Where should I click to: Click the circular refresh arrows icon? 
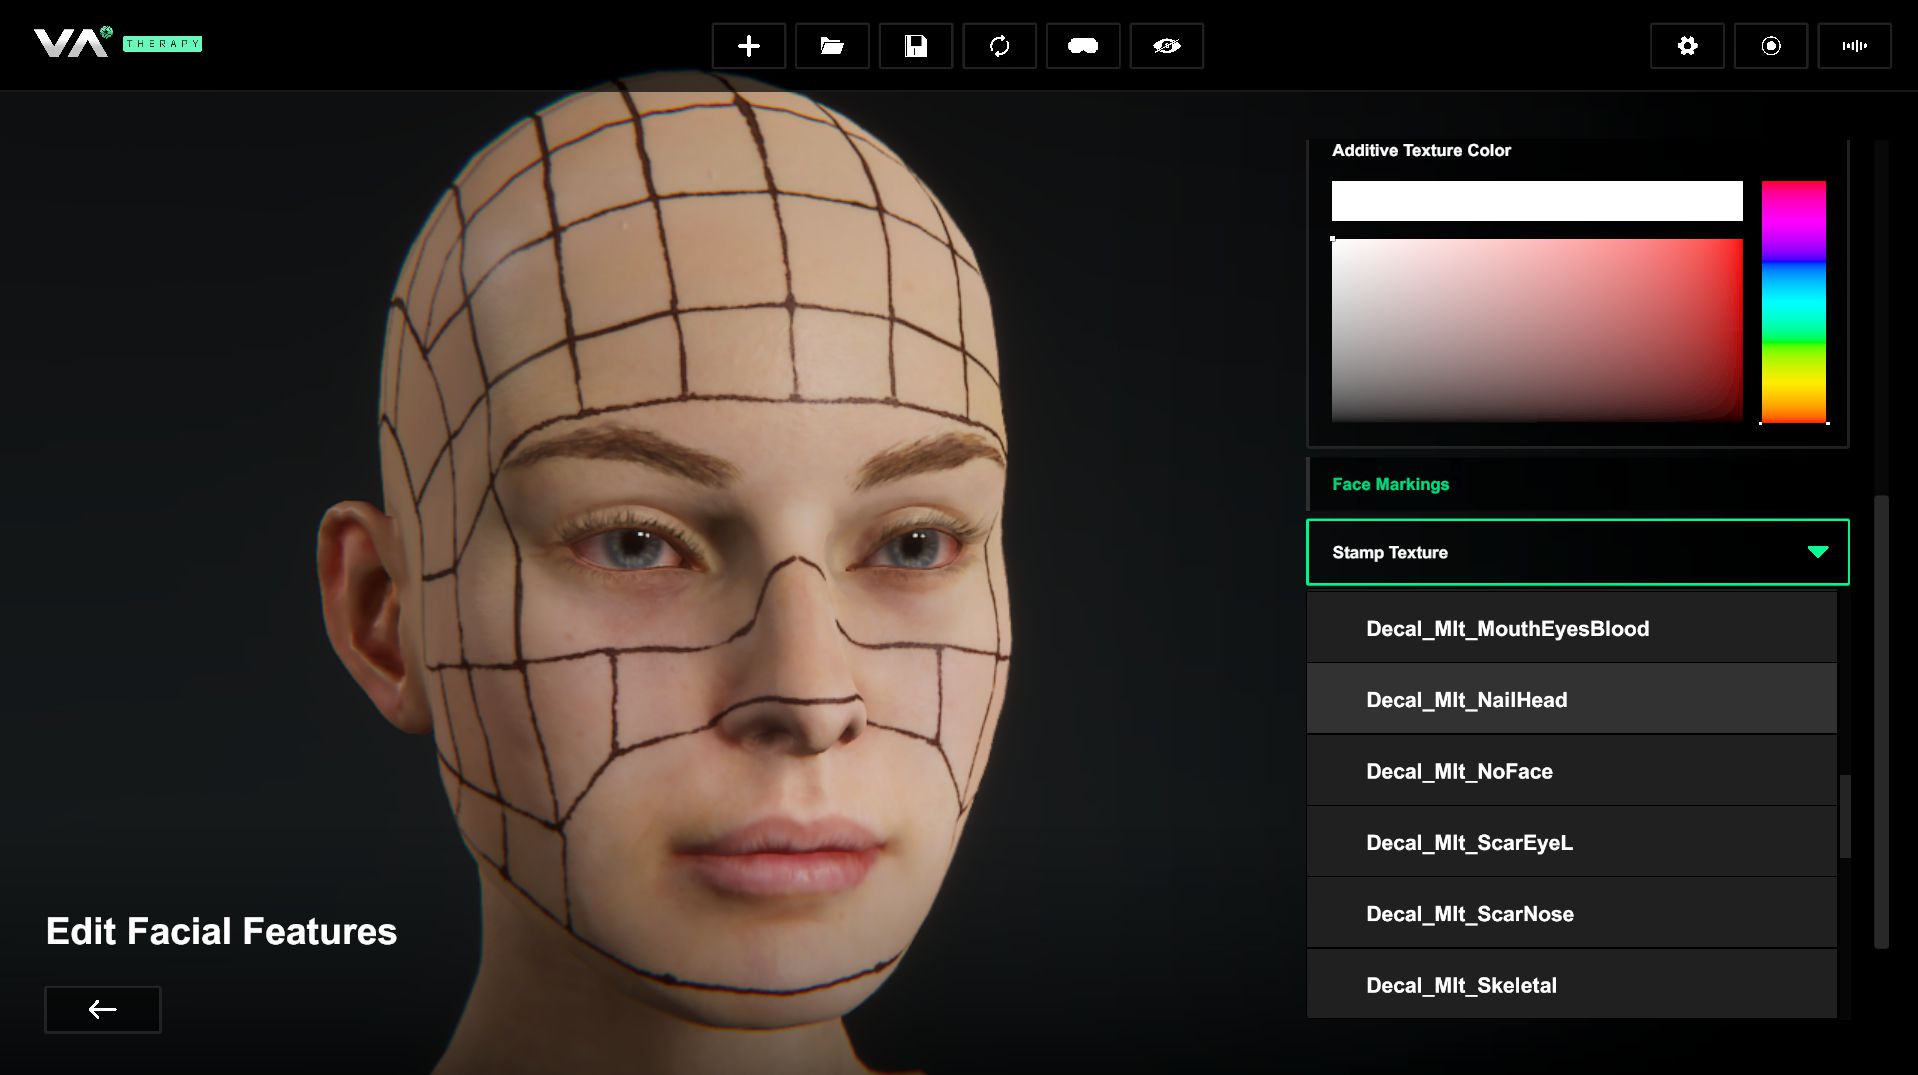point(999,46)
